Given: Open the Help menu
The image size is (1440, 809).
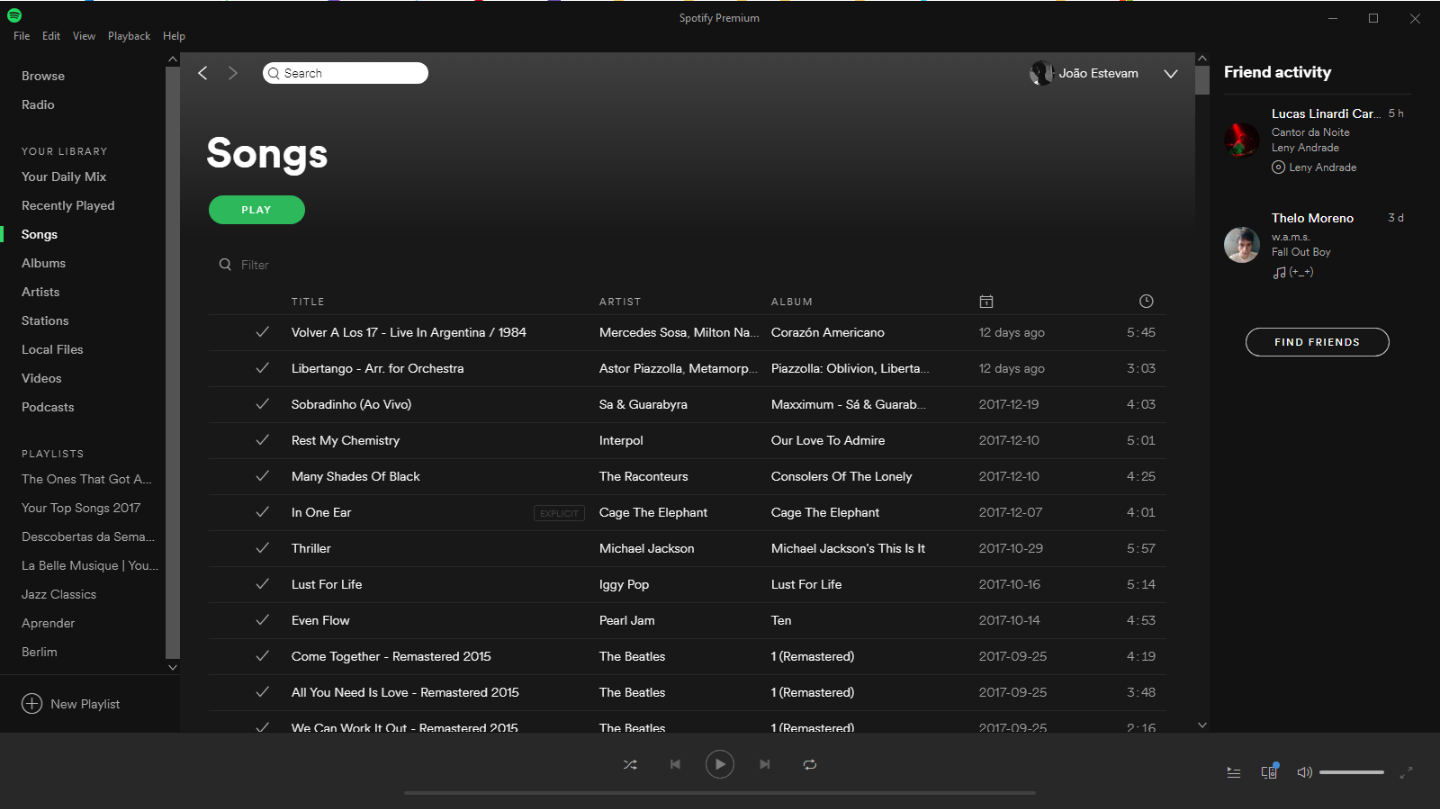Looking at the screenshot, I should 174,36.
